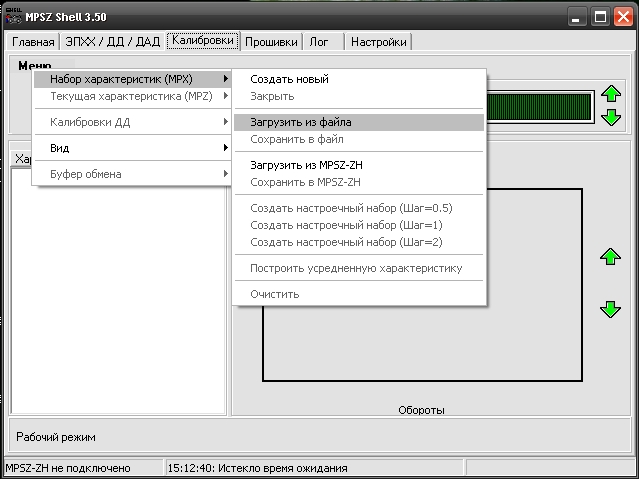Click the green down arrow beside the progress bar
The width and height of the screenshot is (639, 479).
(612, 118)
